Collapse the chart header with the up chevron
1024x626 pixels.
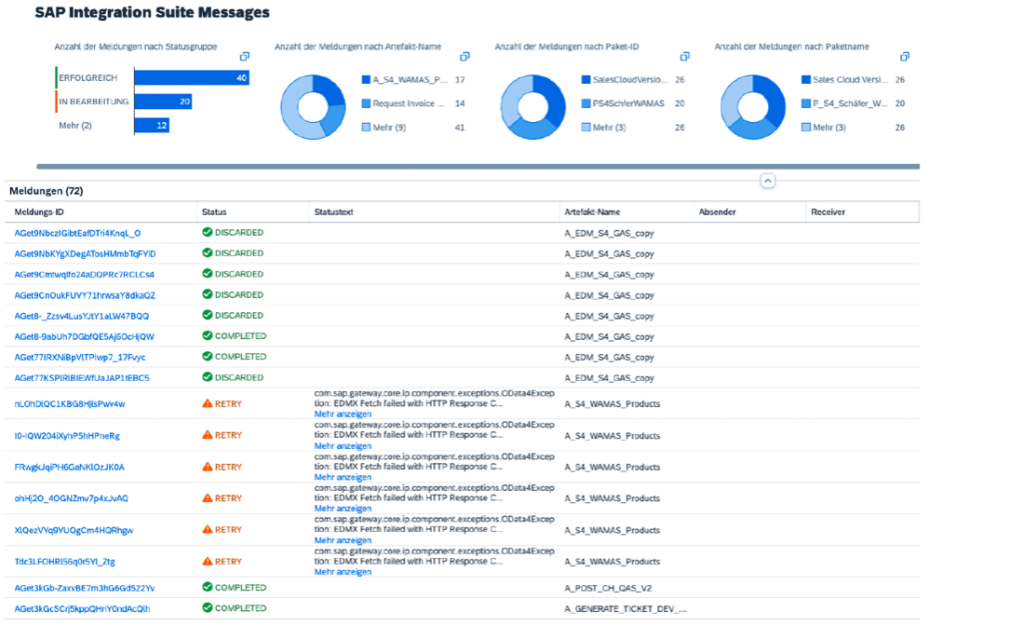768,181
